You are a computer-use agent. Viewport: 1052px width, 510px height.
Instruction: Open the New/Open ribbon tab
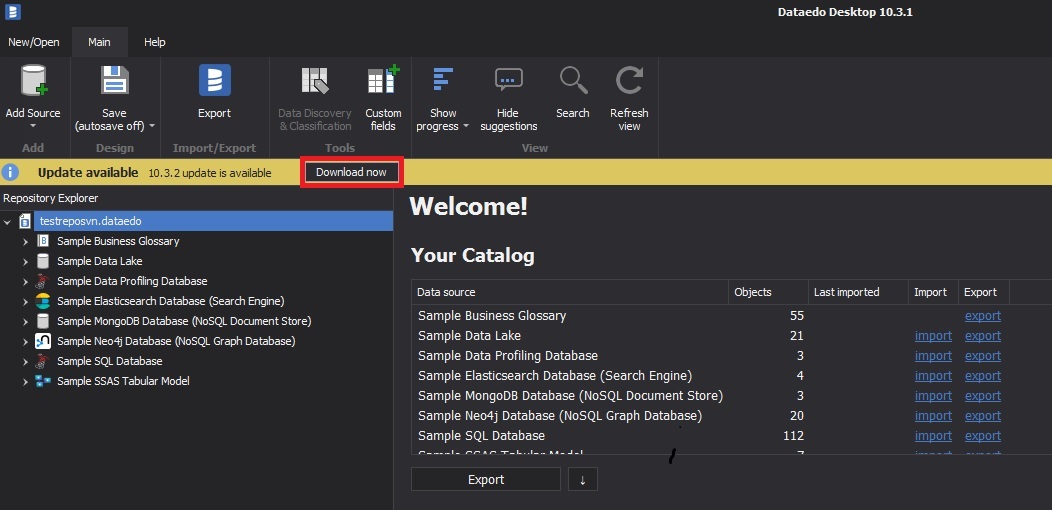(34, 42)
